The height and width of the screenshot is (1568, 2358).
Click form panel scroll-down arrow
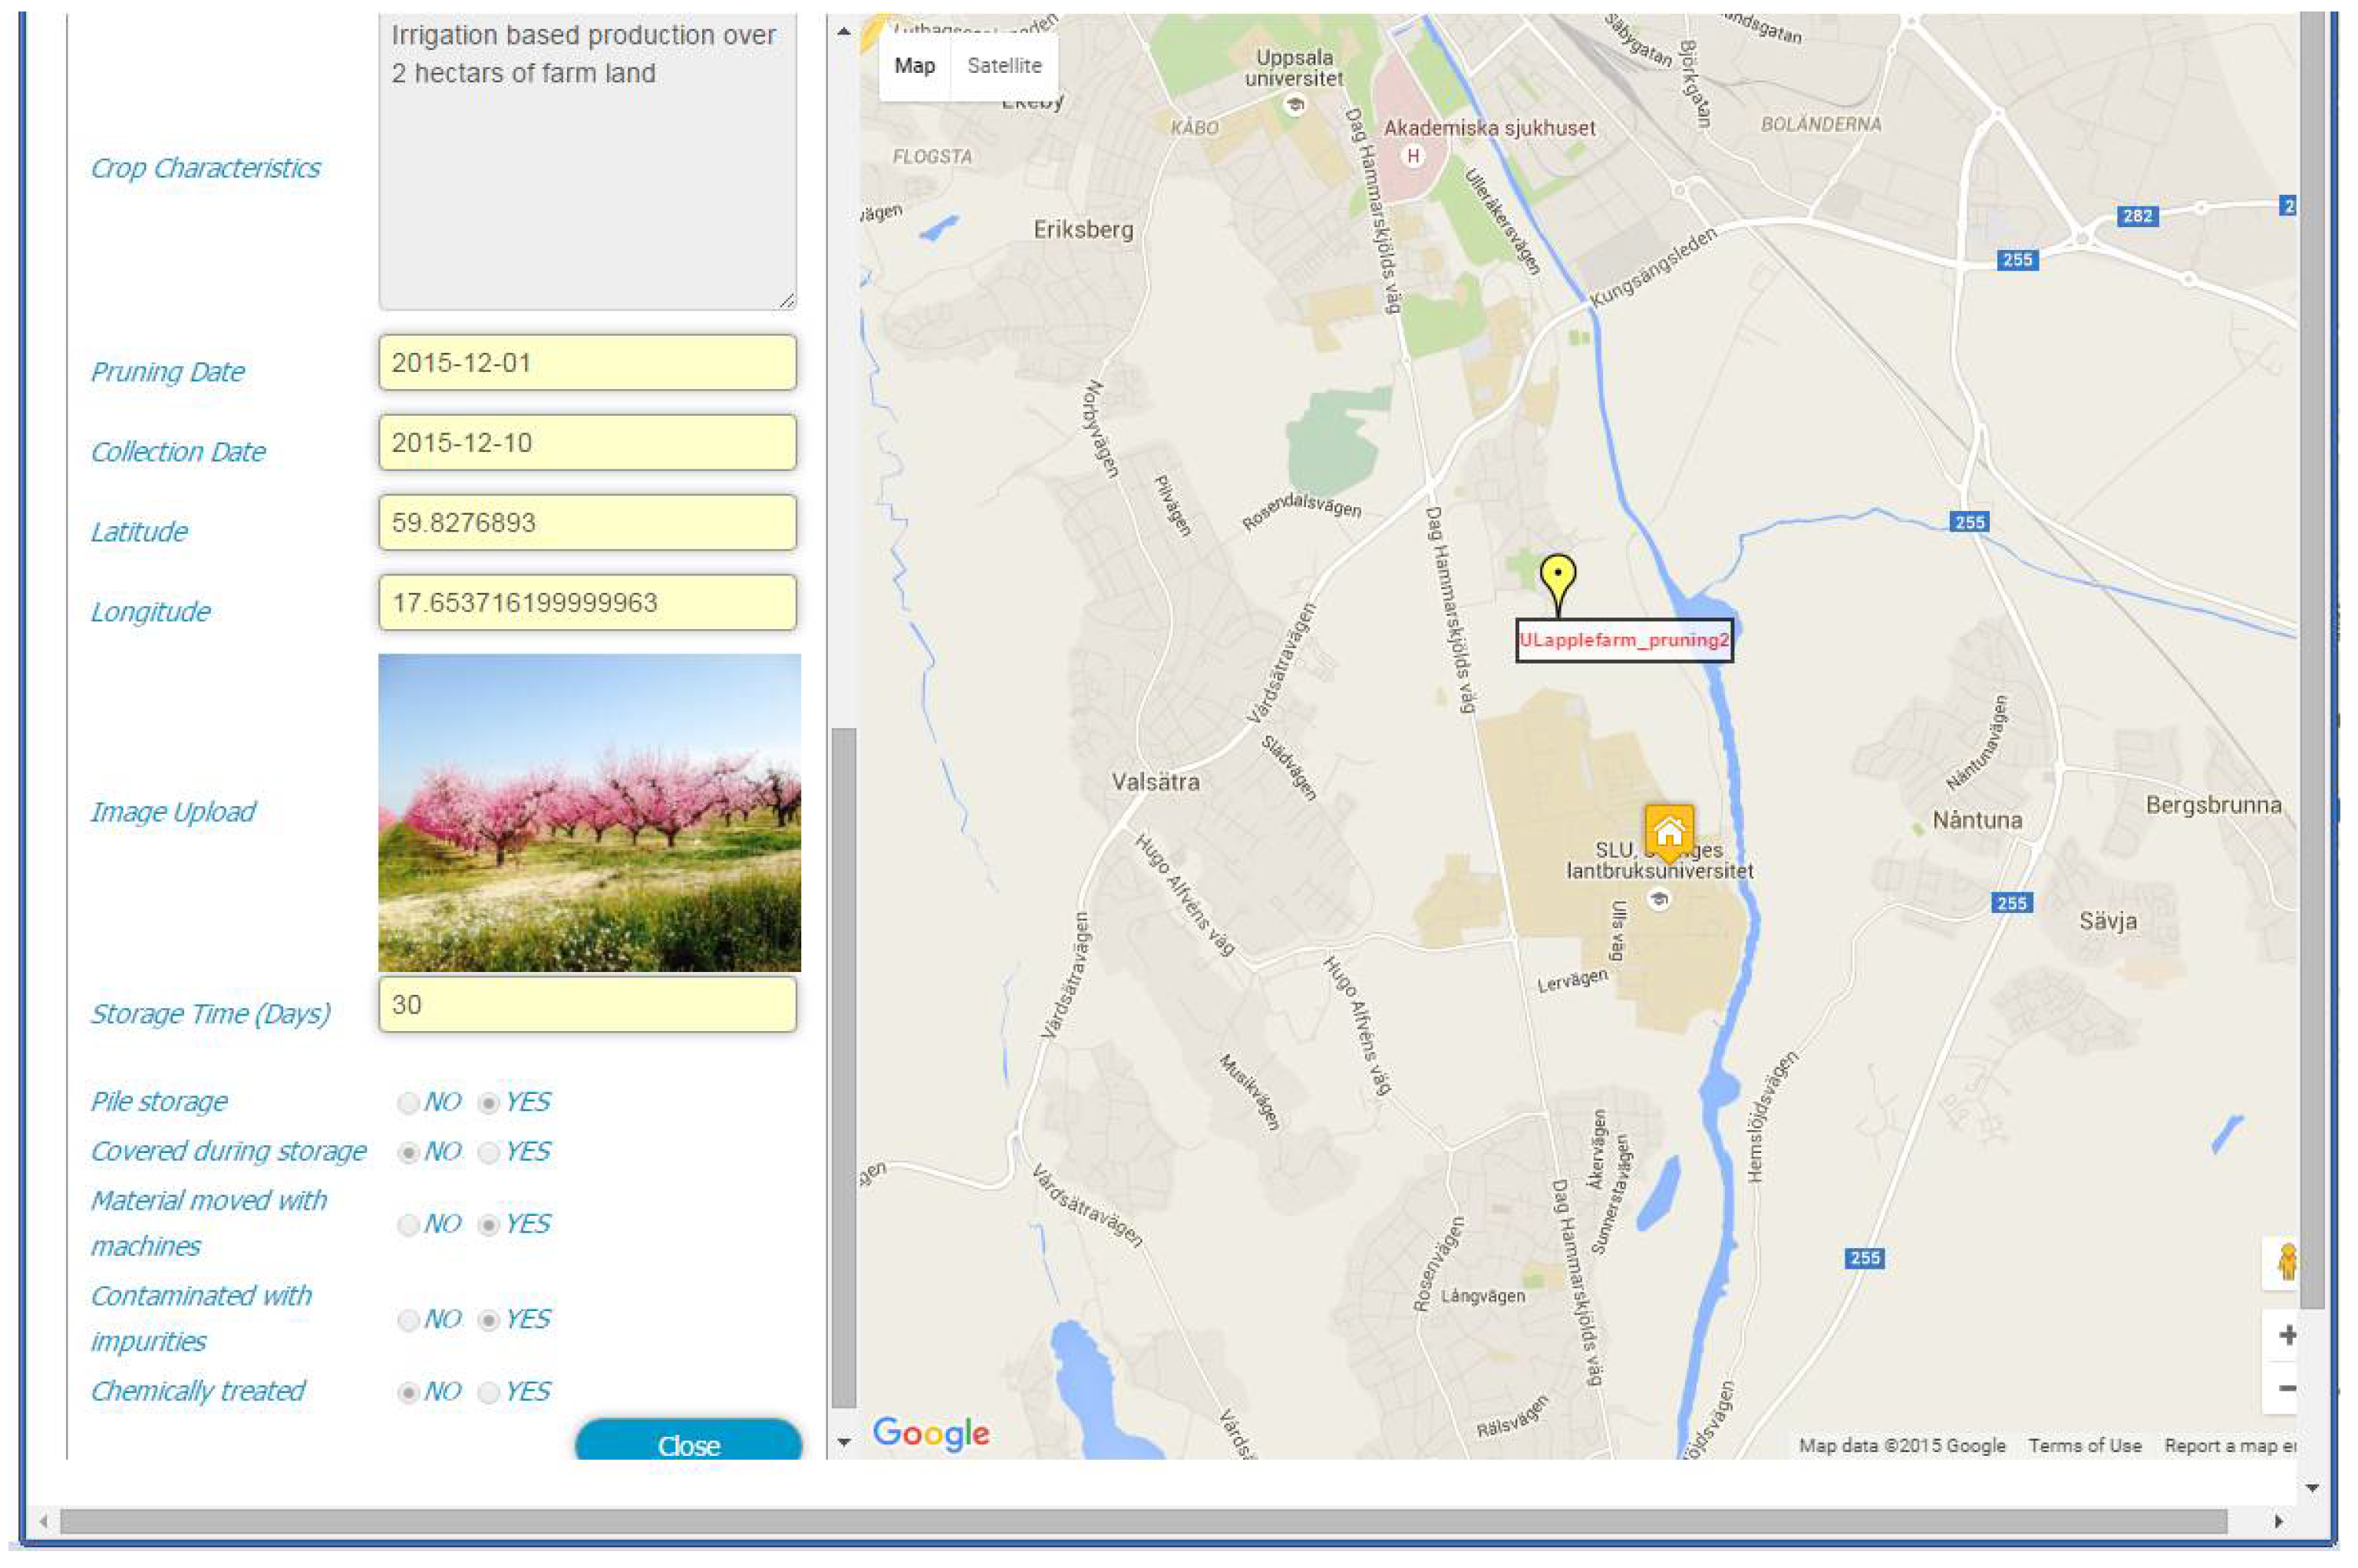point(844,1441)
